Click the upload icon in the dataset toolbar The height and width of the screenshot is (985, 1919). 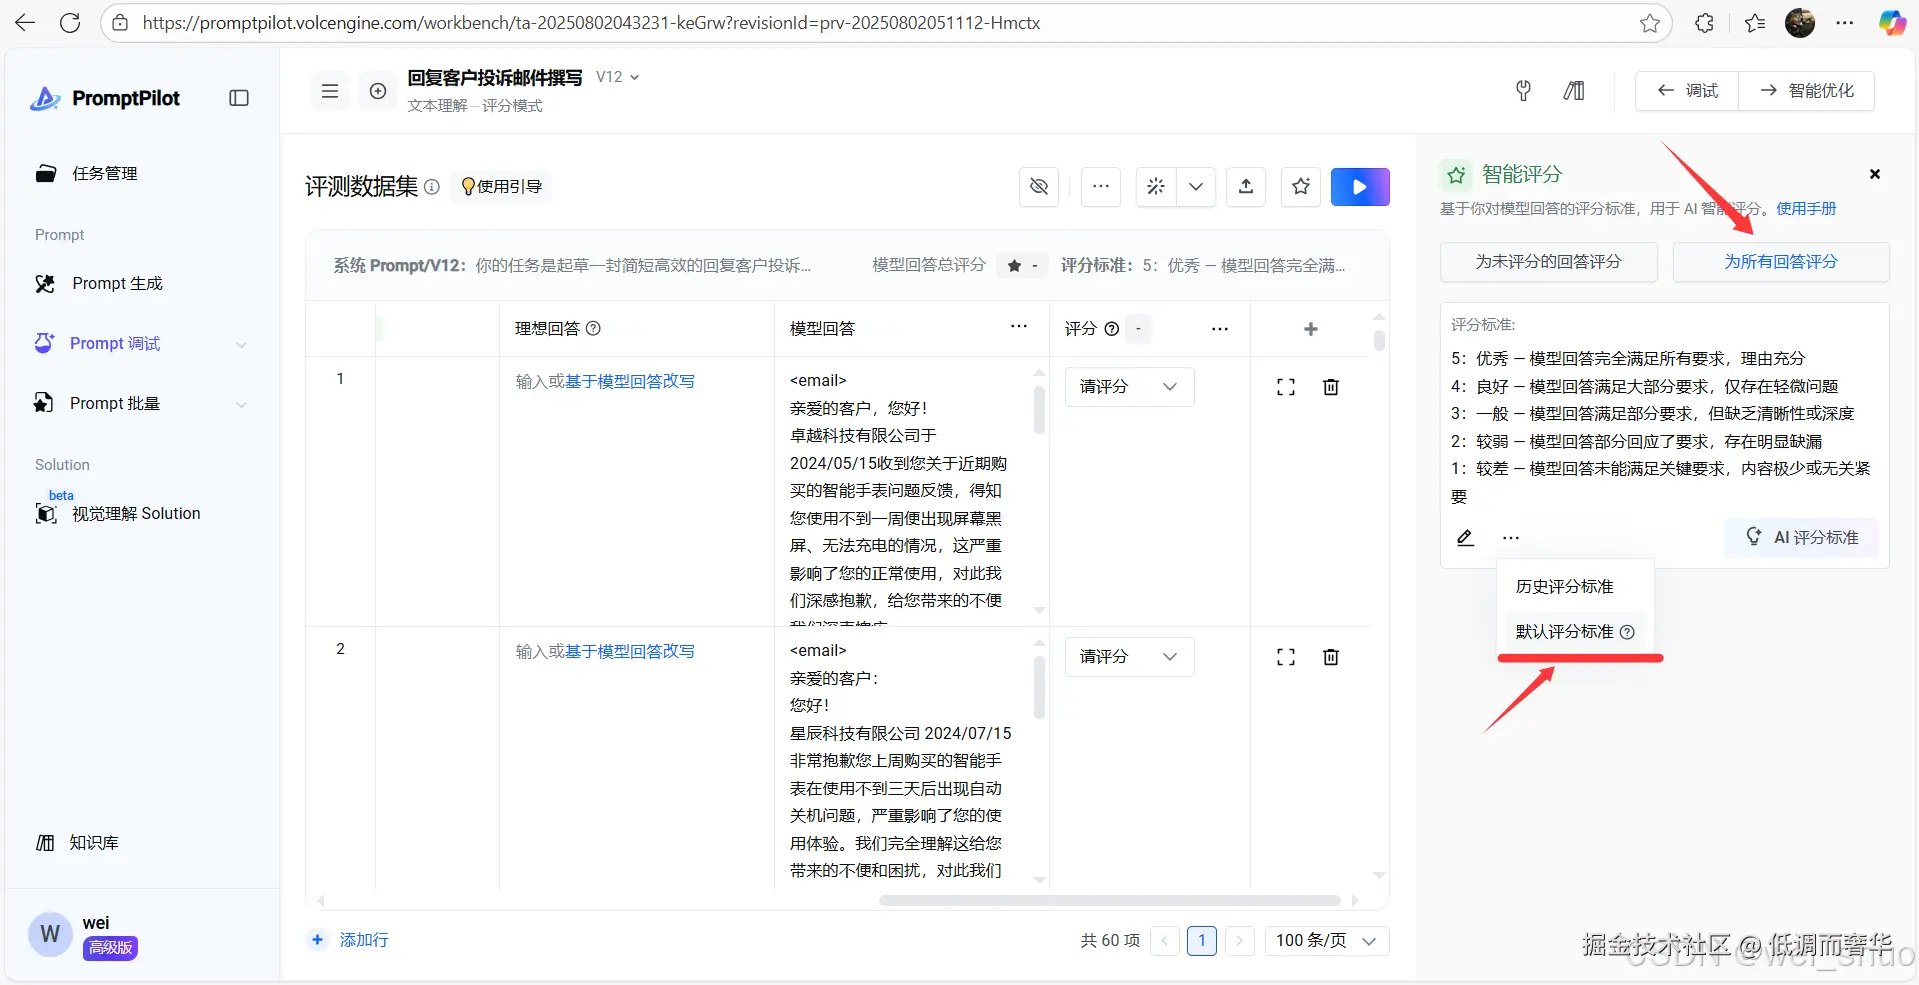click(x=1245, y=186)
